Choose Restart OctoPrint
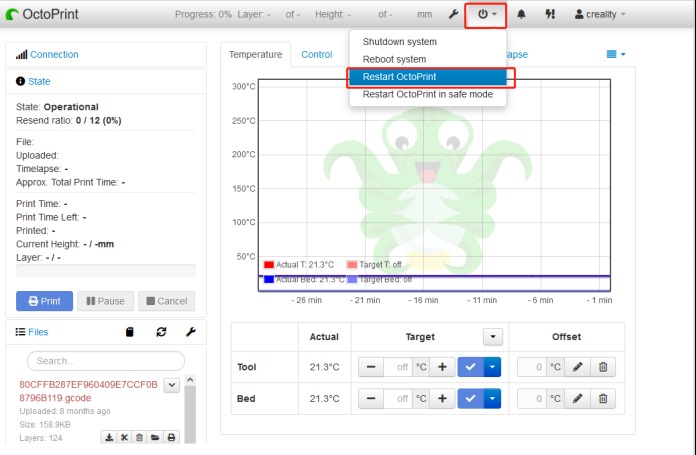Image resolution: width=696 pixels, height=455 pixels. (427, 77)
